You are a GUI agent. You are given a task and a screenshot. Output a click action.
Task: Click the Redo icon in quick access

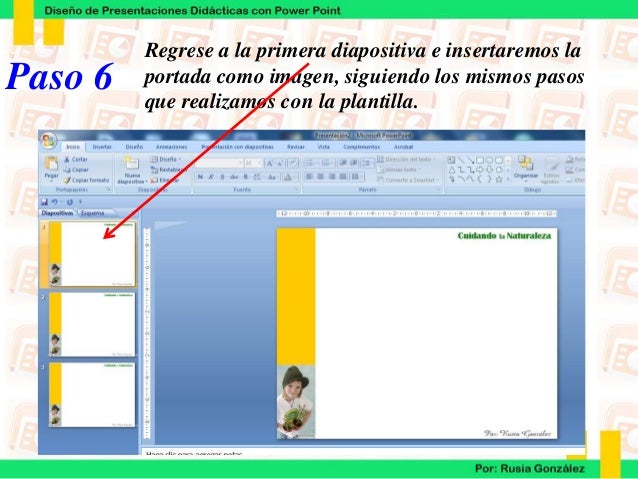[x=70, y=202]
